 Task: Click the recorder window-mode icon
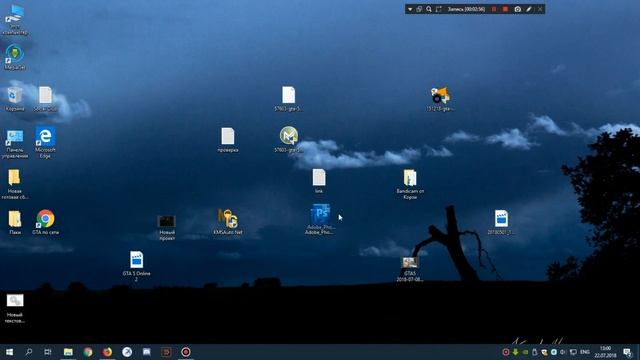coord(419,9)
